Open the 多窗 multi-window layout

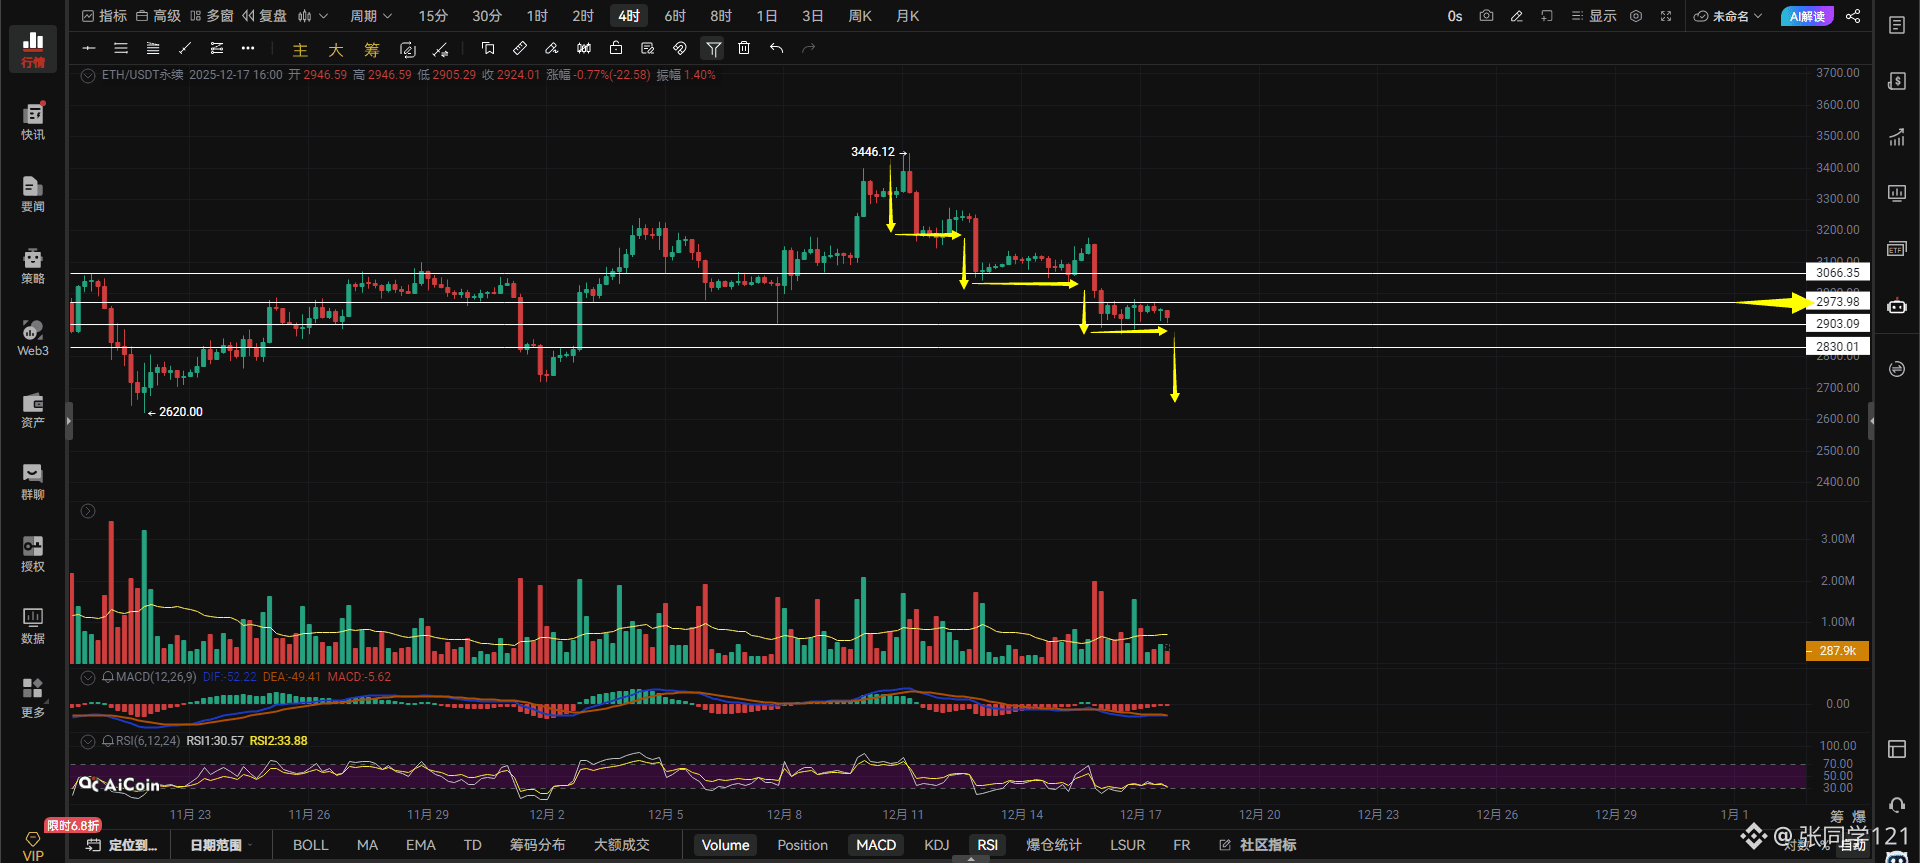pyautogui.click(x=212, y=16)
